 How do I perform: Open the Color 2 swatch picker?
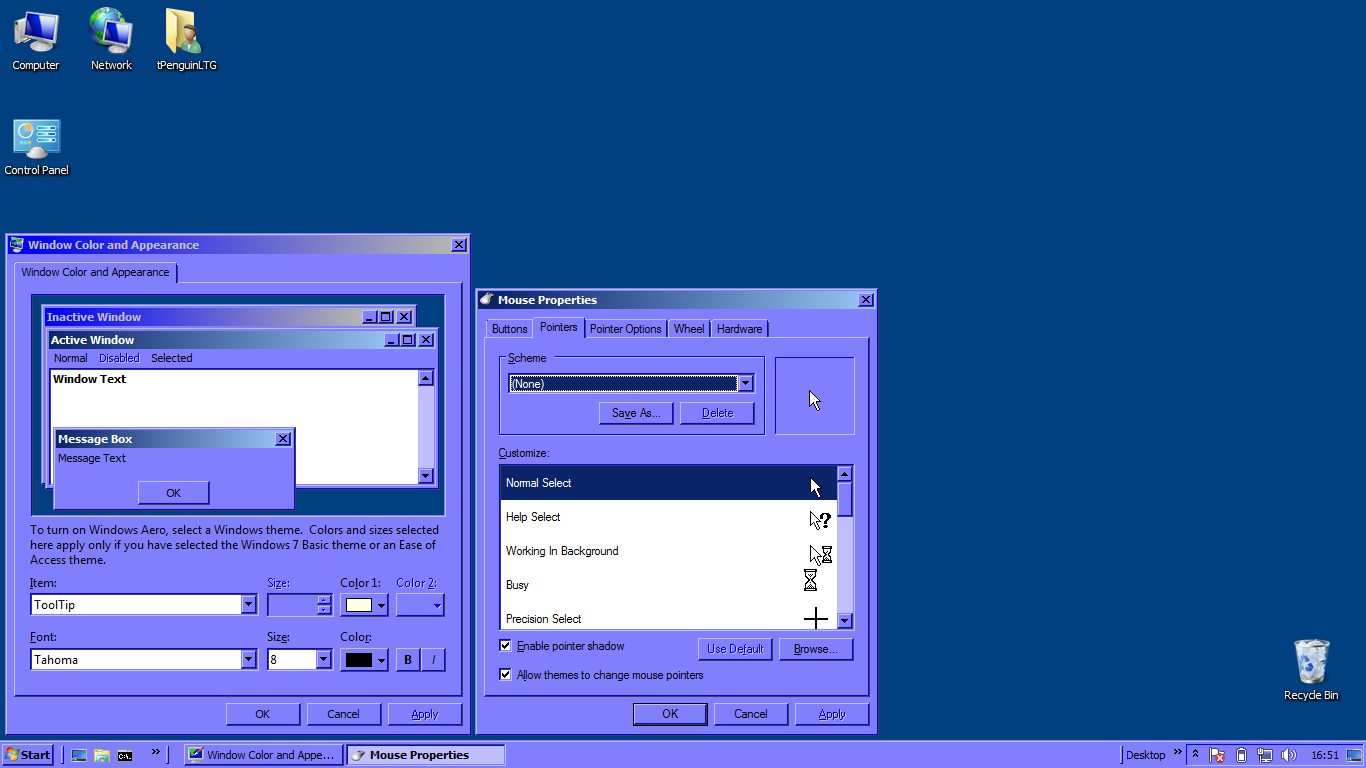[x=420, y=604]
